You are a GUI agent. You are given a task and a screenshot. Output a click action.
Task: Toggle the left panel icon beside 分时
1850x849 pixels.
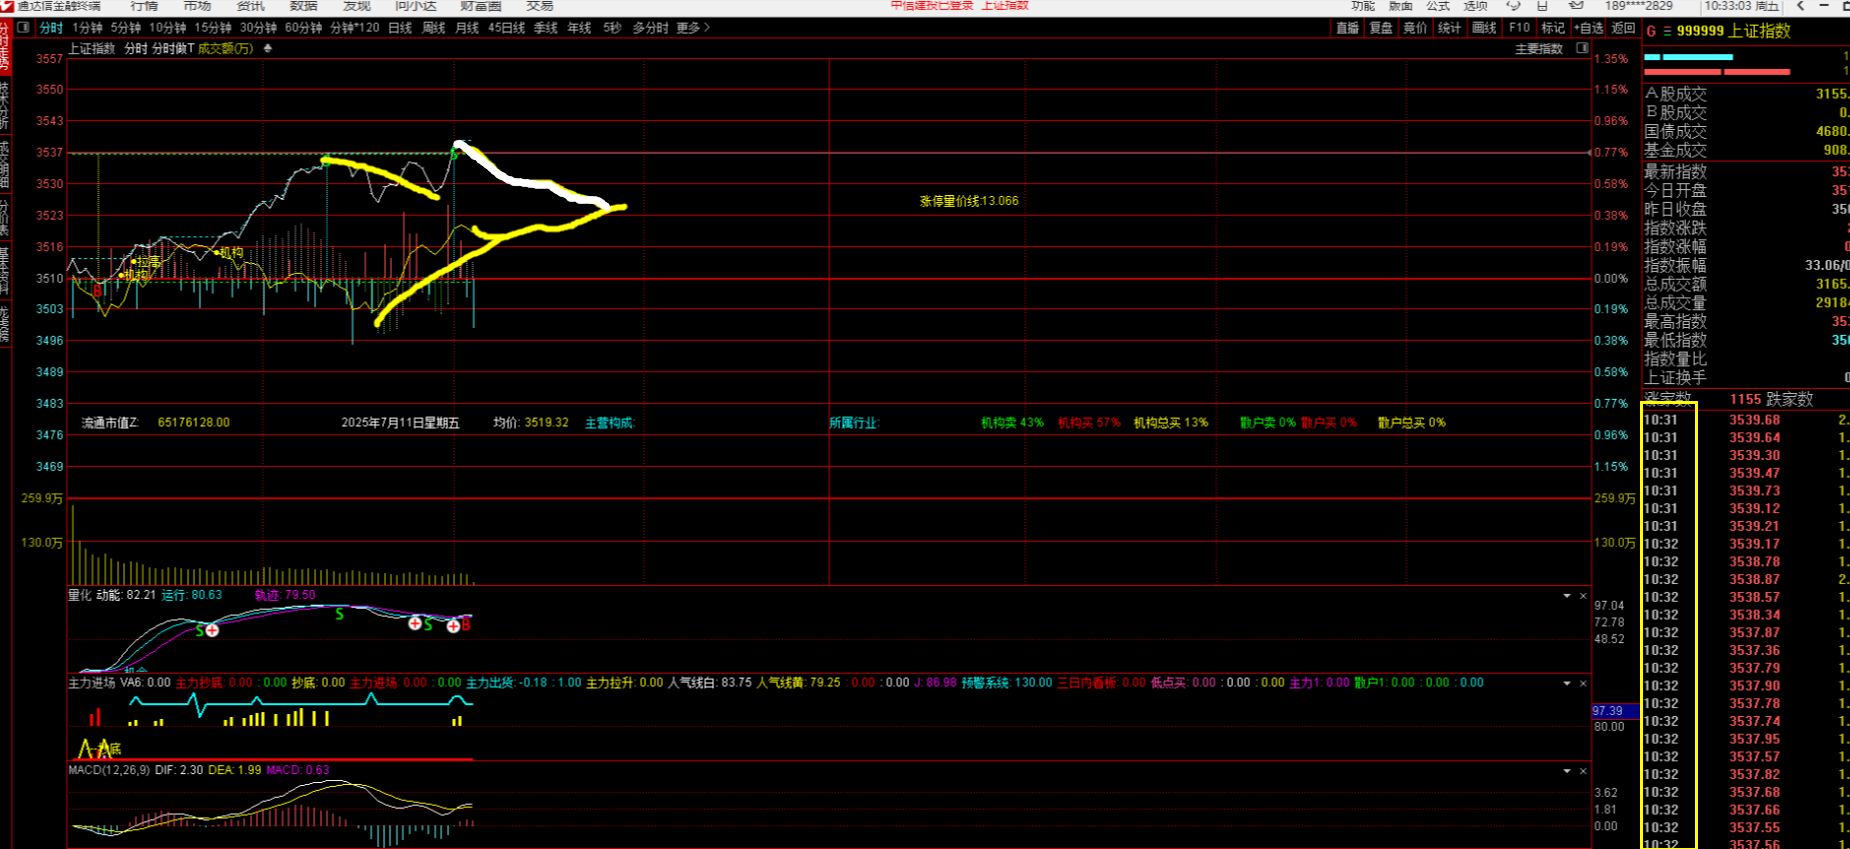tap(24, 28)
